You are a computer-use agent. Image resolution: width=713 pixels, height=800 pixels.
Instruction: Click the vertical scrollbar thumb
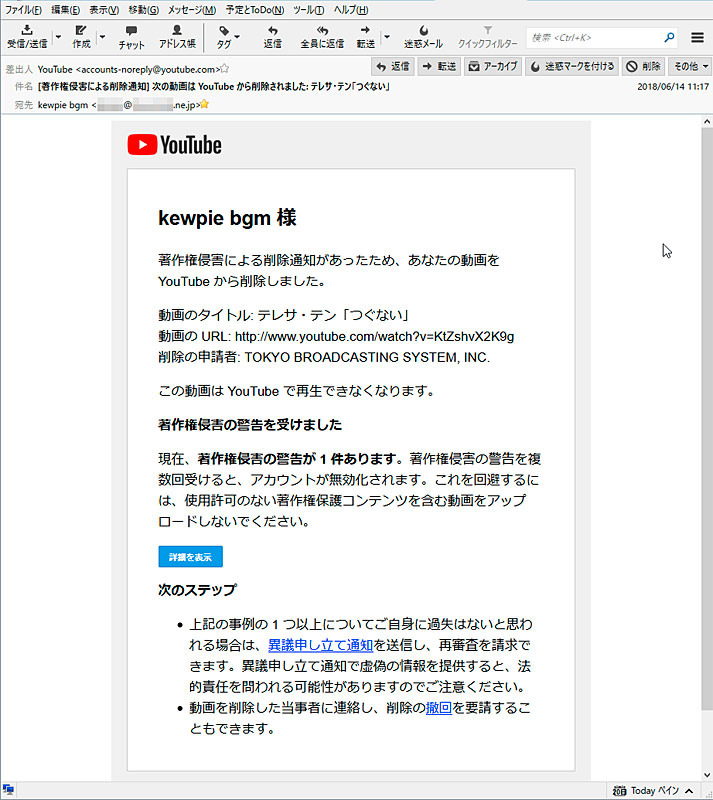tap(707, 418)
